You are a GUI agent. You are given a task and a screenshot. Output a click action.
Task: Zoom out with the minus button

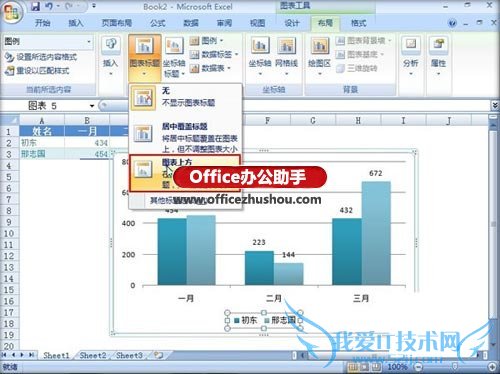coord(418,367)
